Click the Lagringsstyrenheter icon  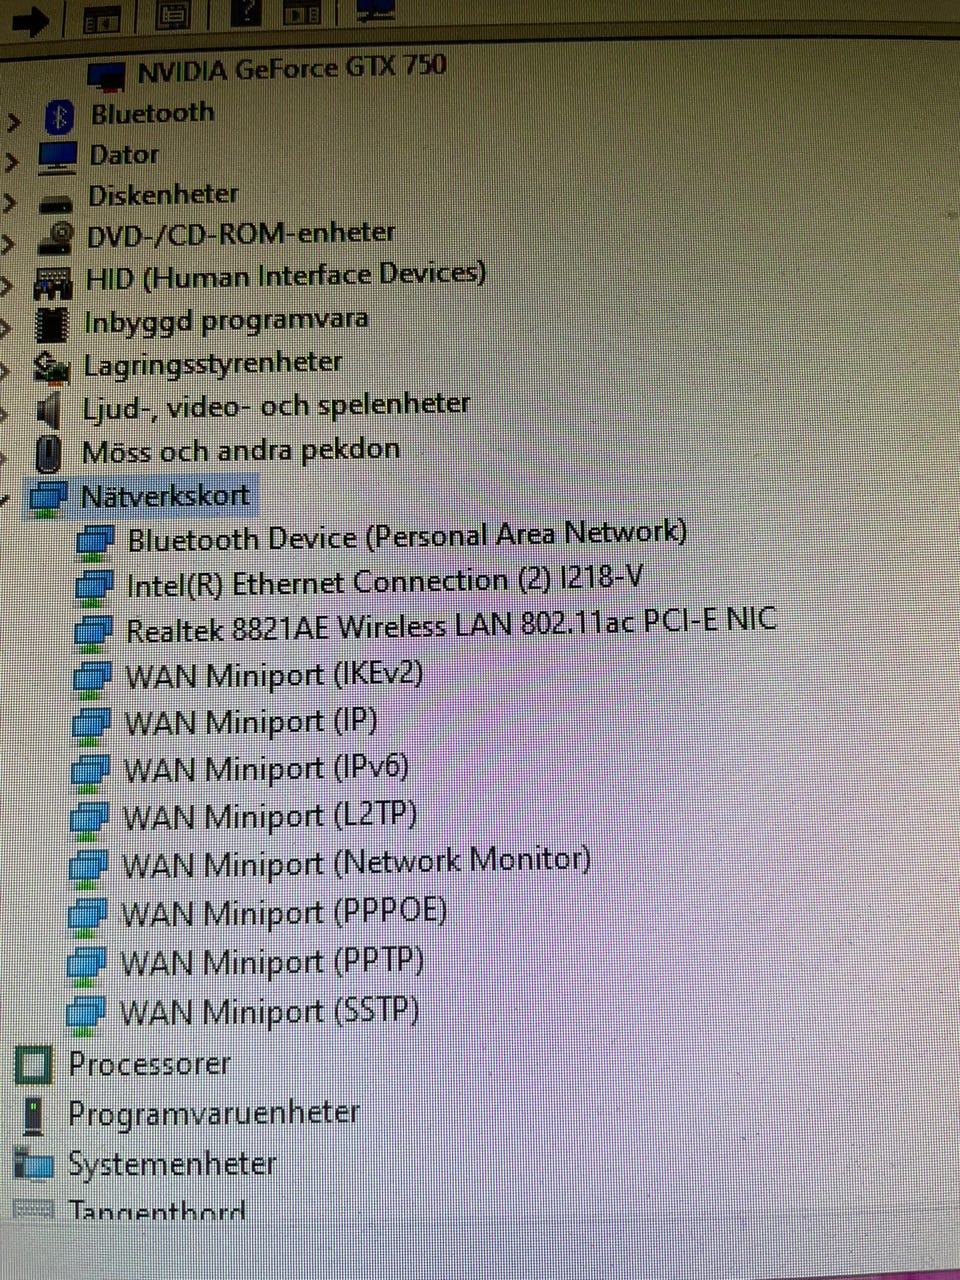pos(52,367)
